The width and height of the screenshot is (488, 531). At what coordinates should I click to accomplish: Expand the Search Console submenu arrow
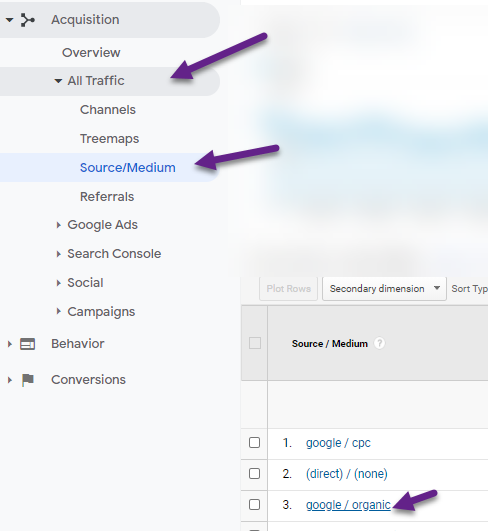point(59,254)
